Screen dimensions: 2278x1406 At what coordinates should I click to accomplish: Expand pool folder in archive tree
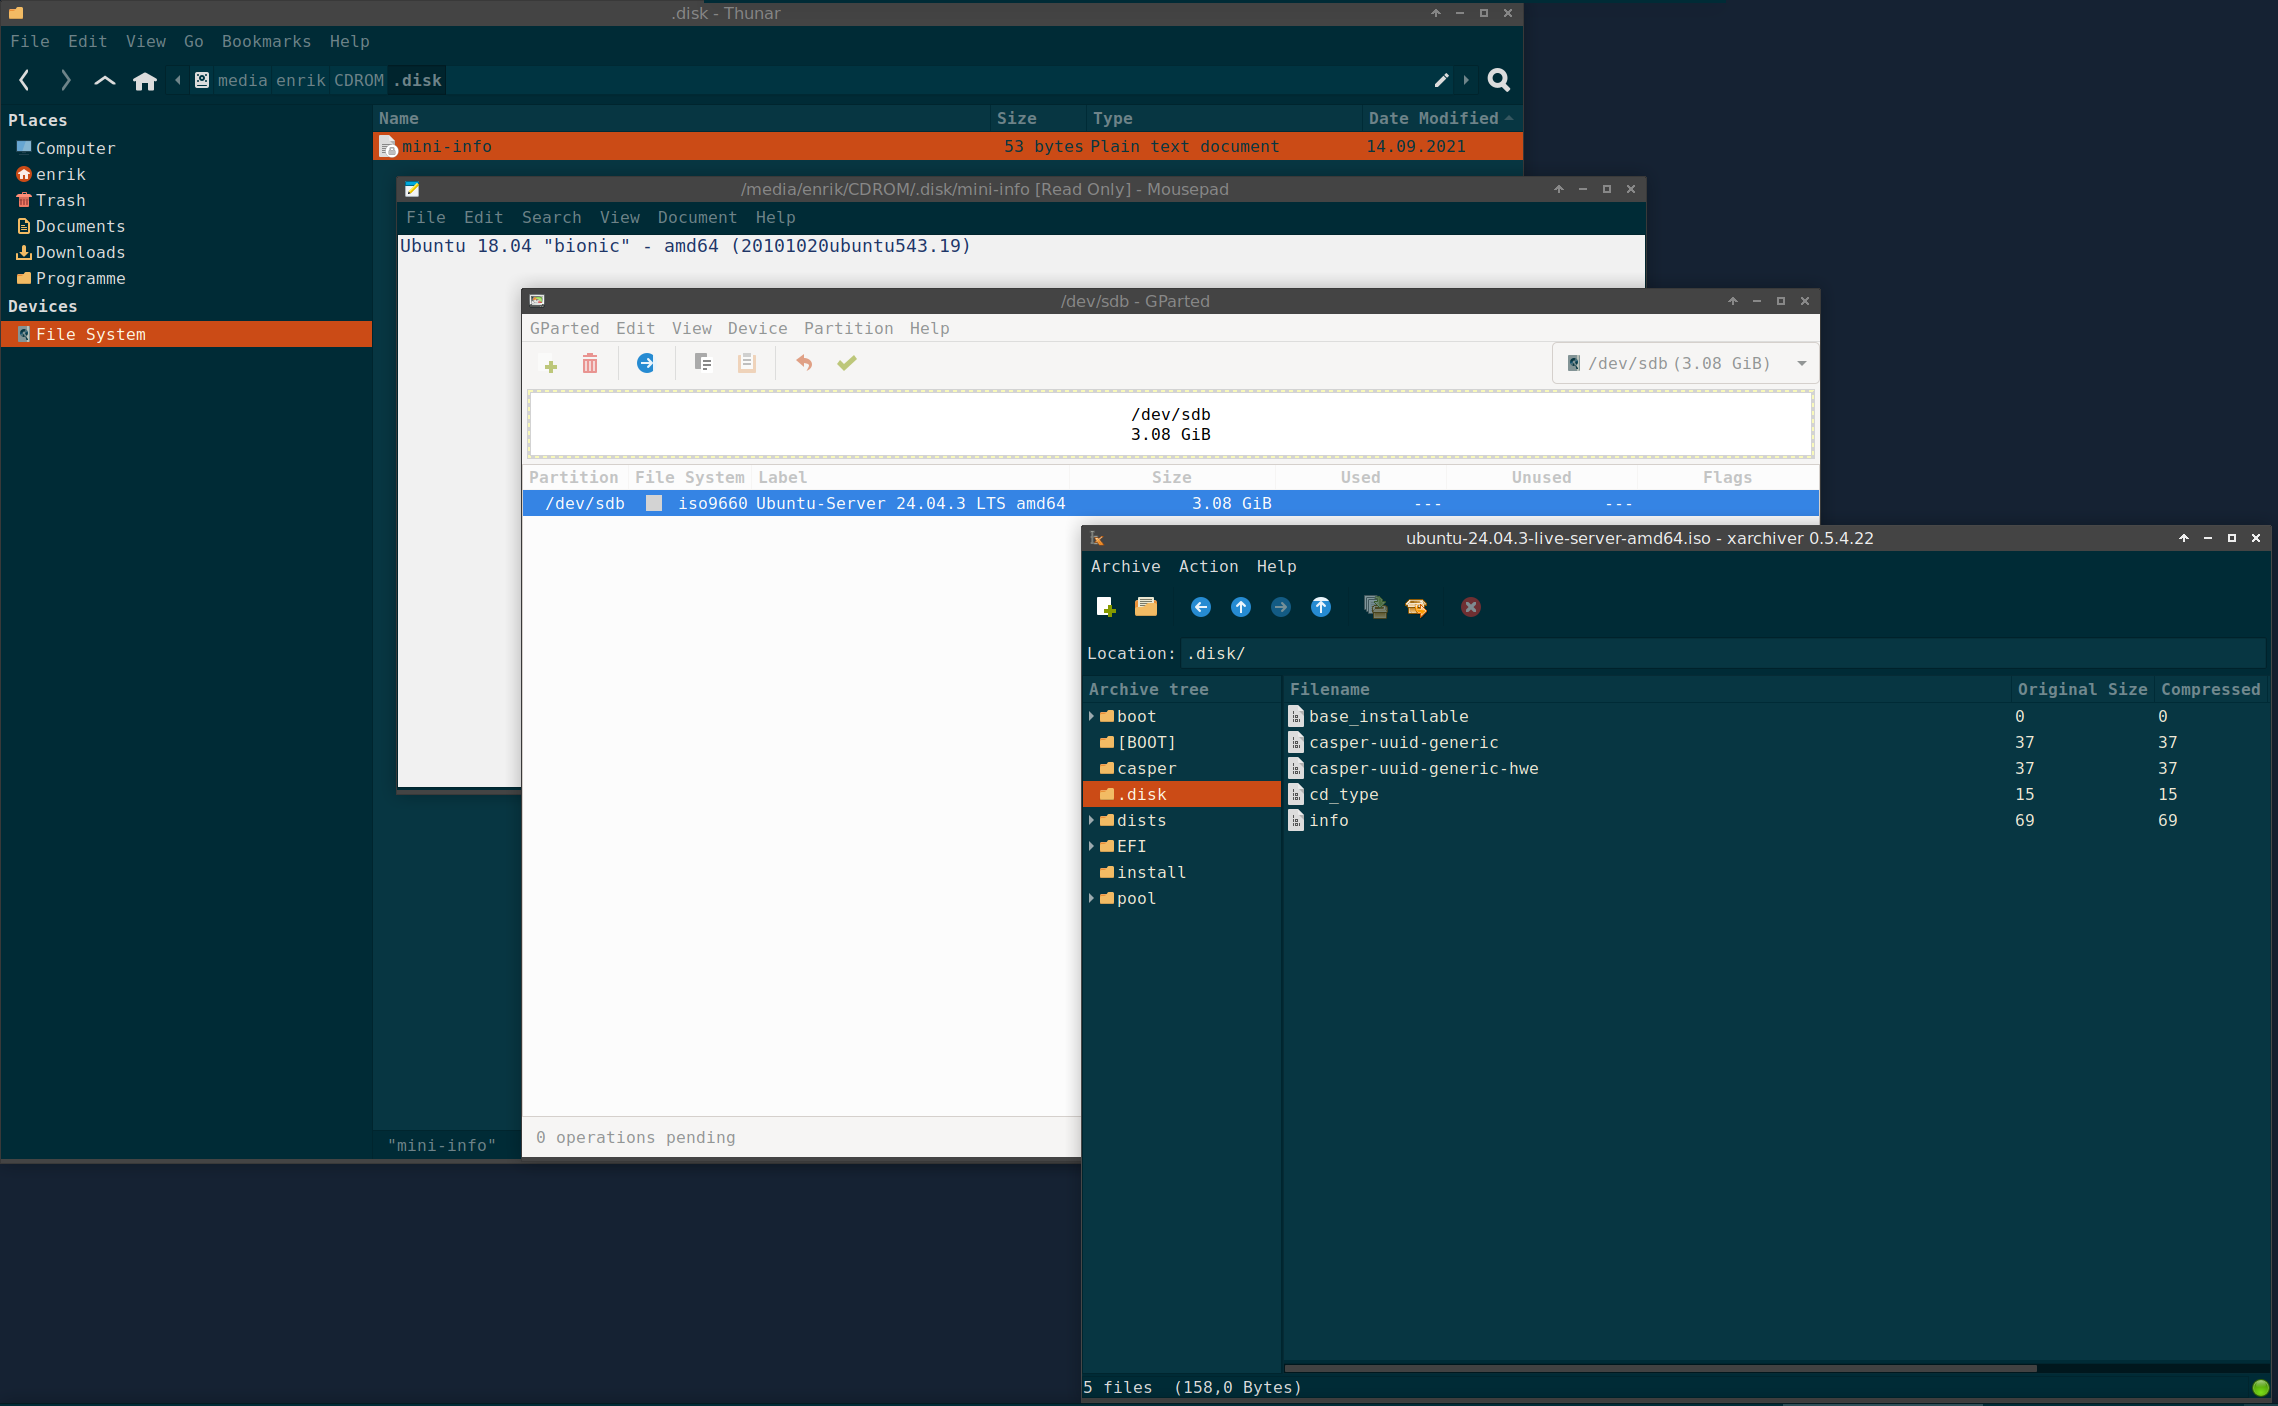point(1091,898)
